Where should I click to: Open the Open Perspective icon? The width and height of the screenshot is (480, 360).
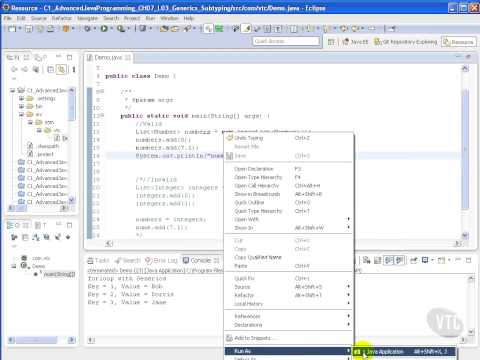331,42
